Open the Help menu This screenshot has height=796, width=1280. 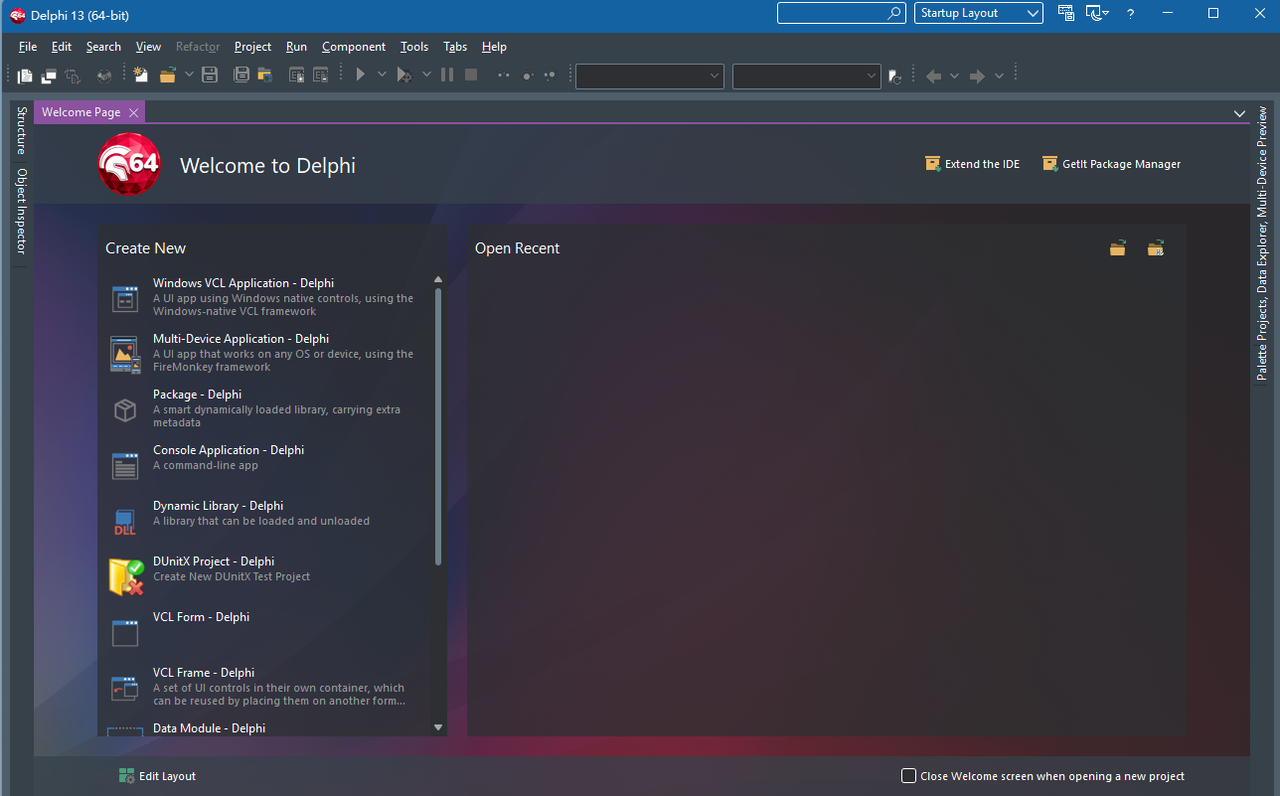(494, 47)
